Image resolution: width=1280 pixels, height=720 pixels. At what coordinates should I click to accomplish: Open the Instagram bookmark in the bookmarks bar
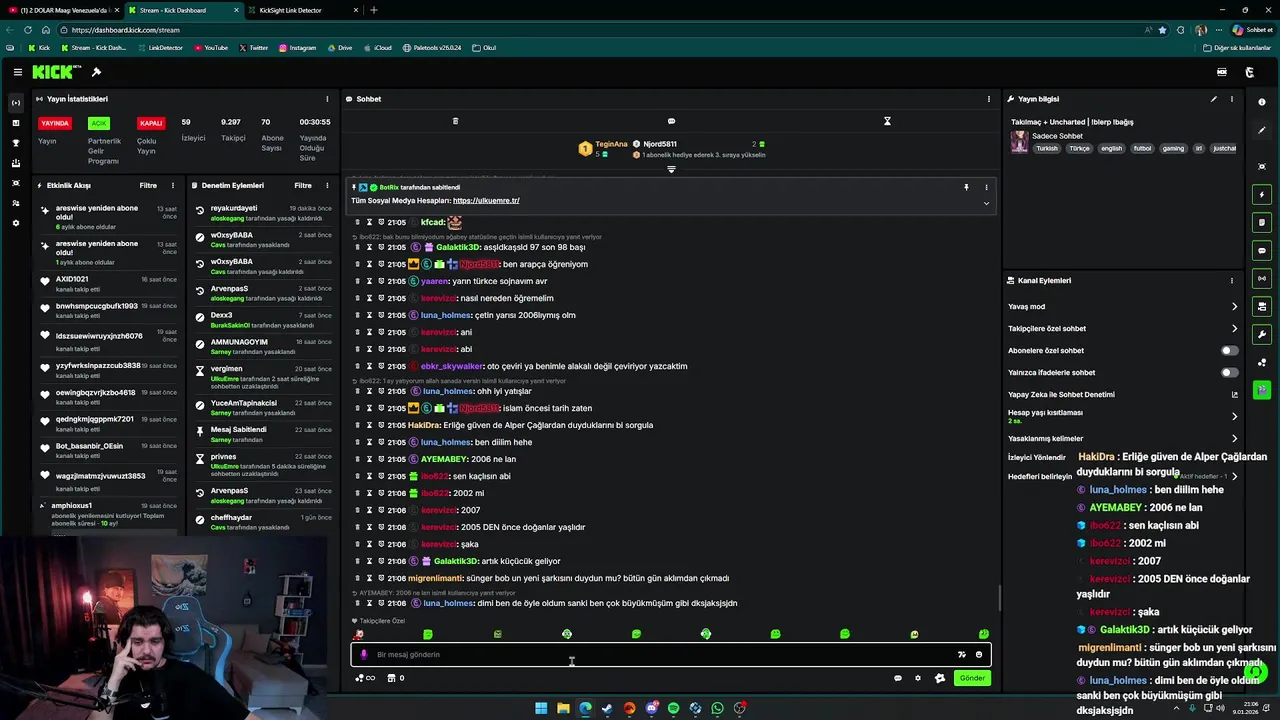297,48
